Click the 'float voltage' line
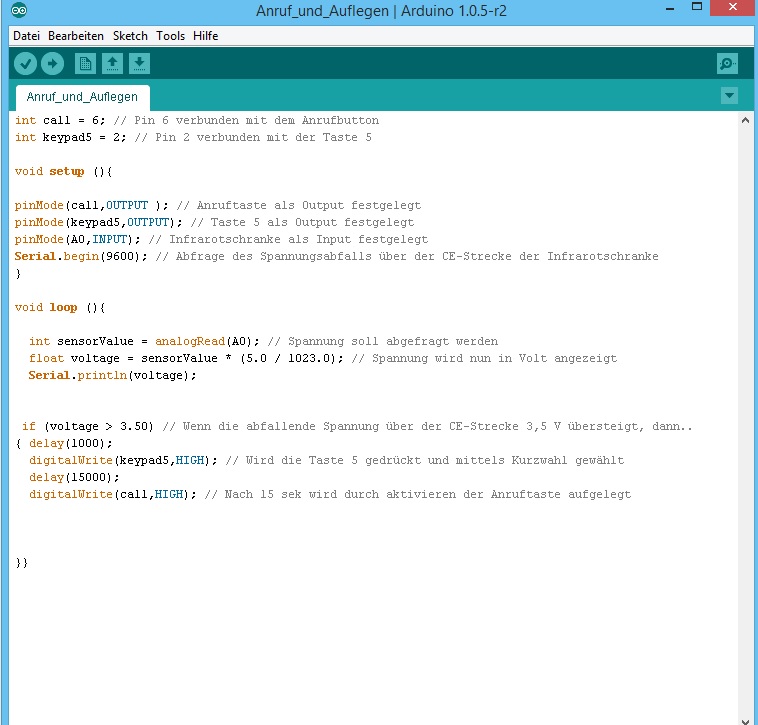The width and height of the screenshot is (758, 725). 323,358
